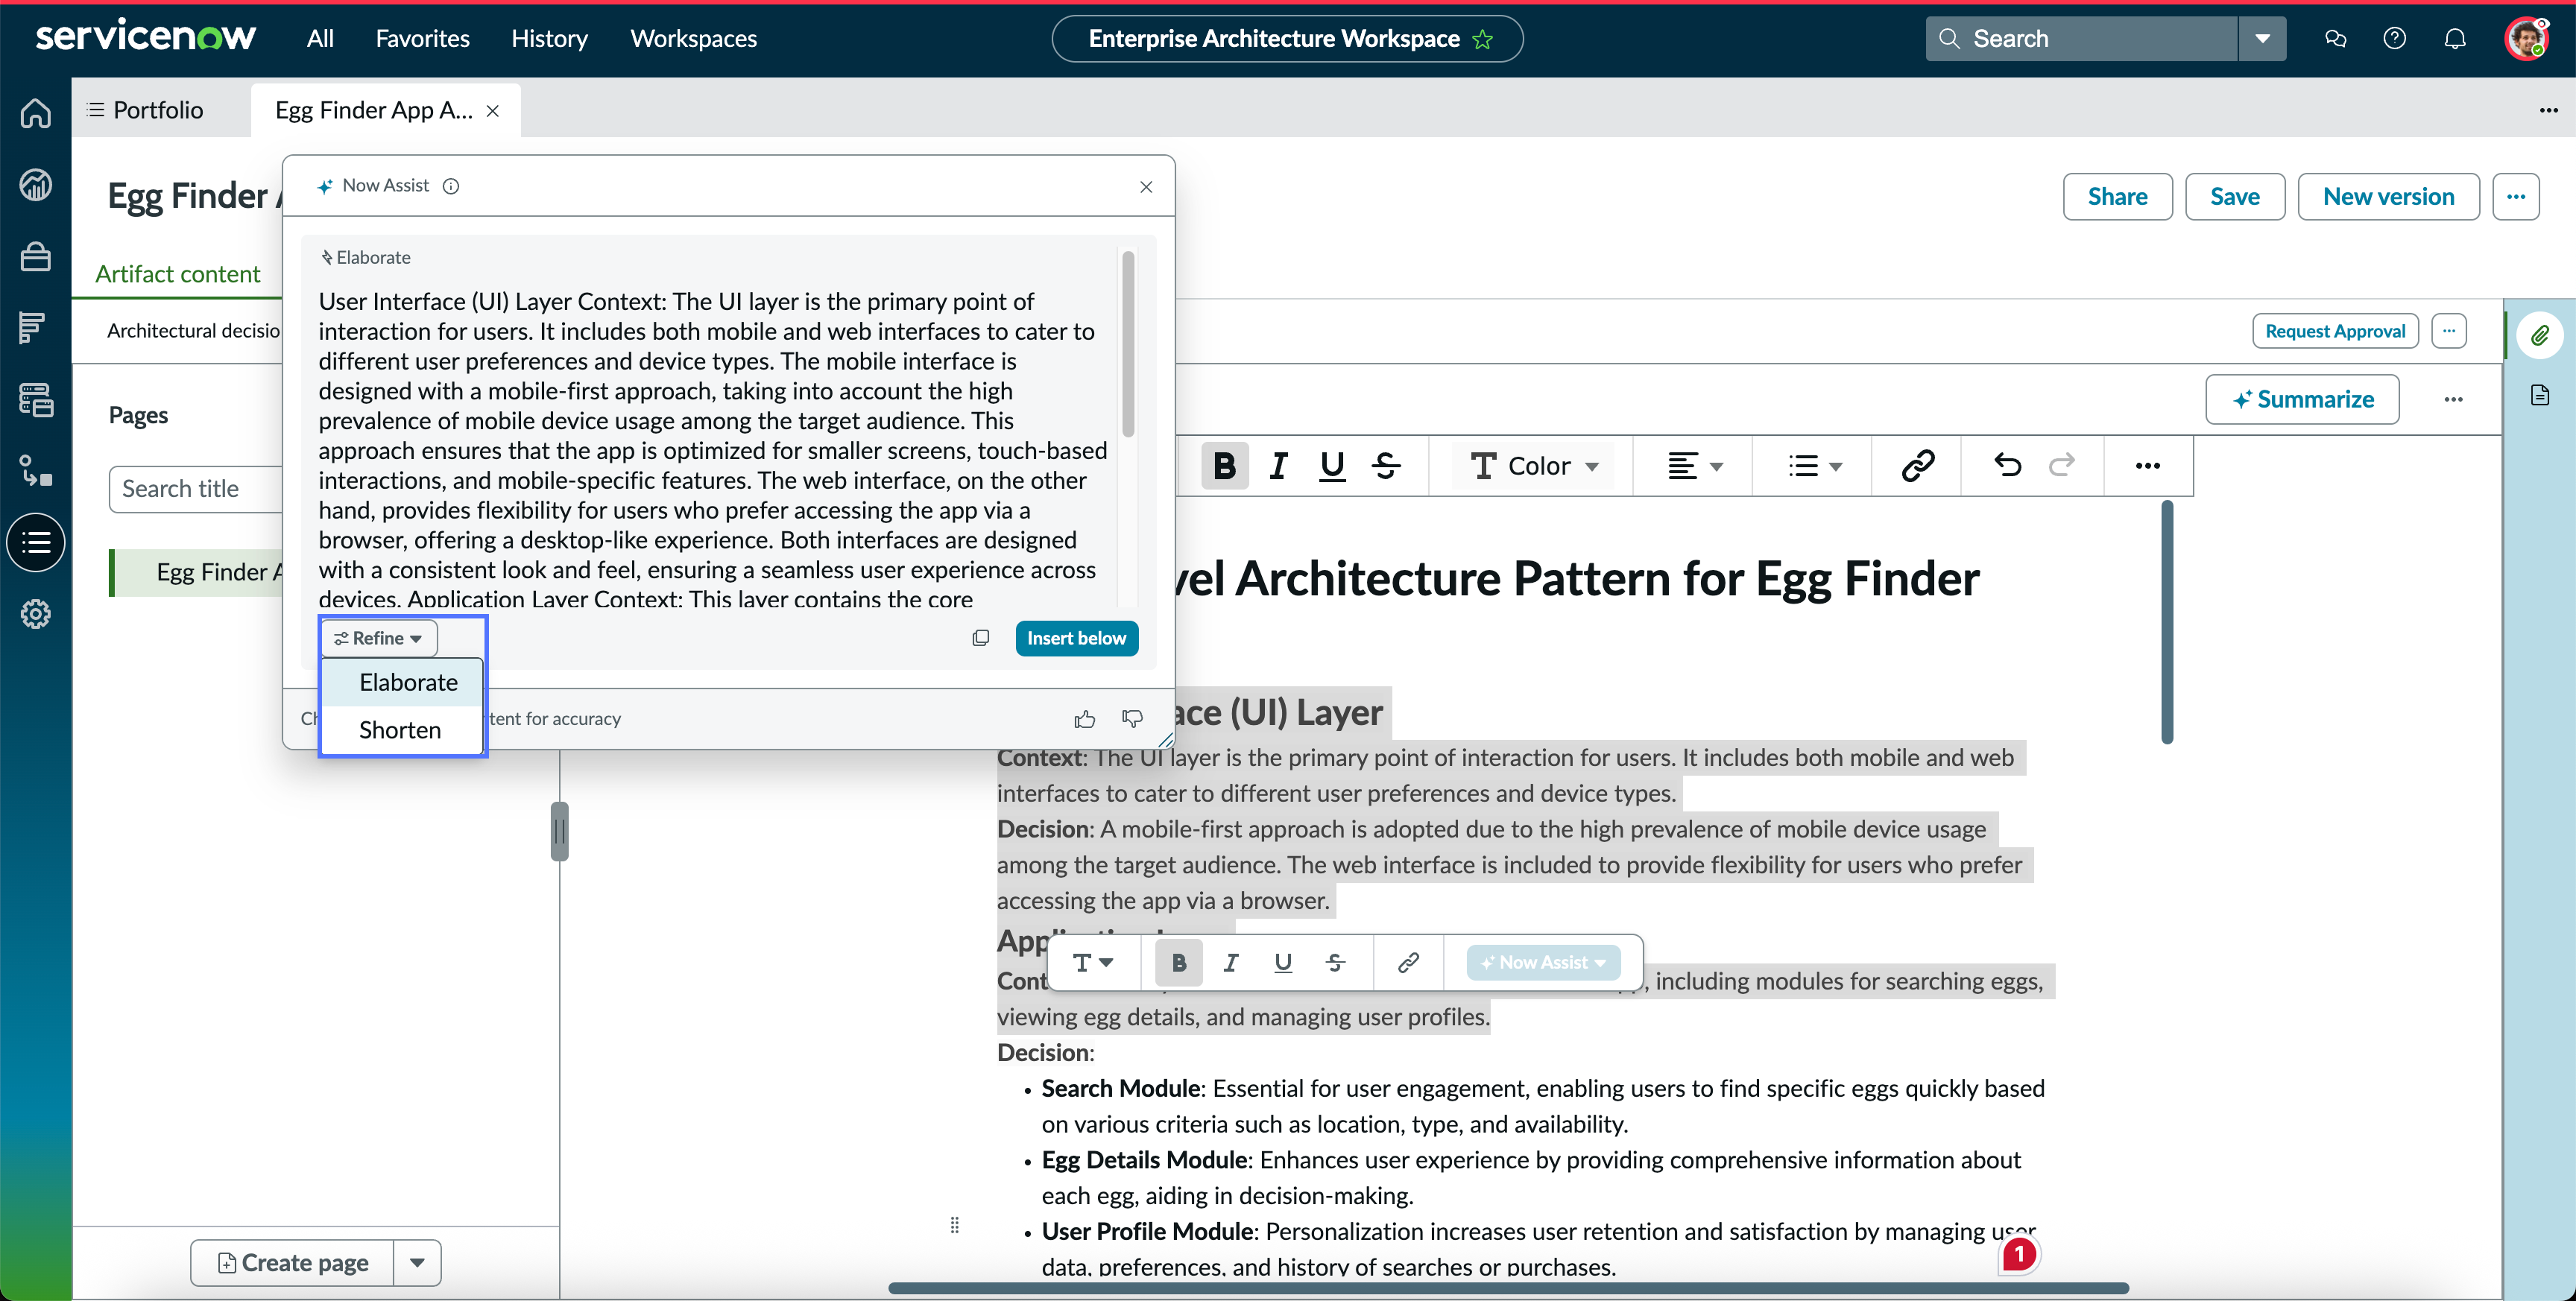Open the Workspaces menu

tap(693, 39)
